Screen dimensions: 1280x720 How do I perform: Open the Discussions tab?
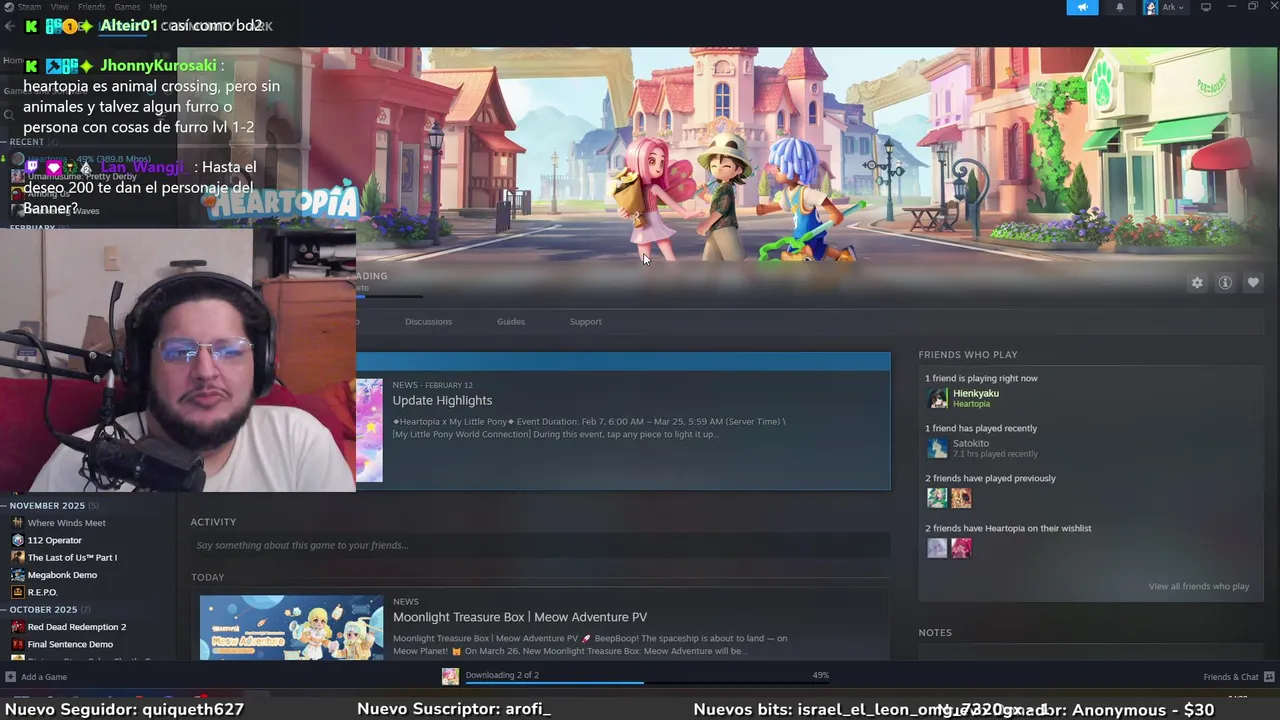(x=428, y=321)
